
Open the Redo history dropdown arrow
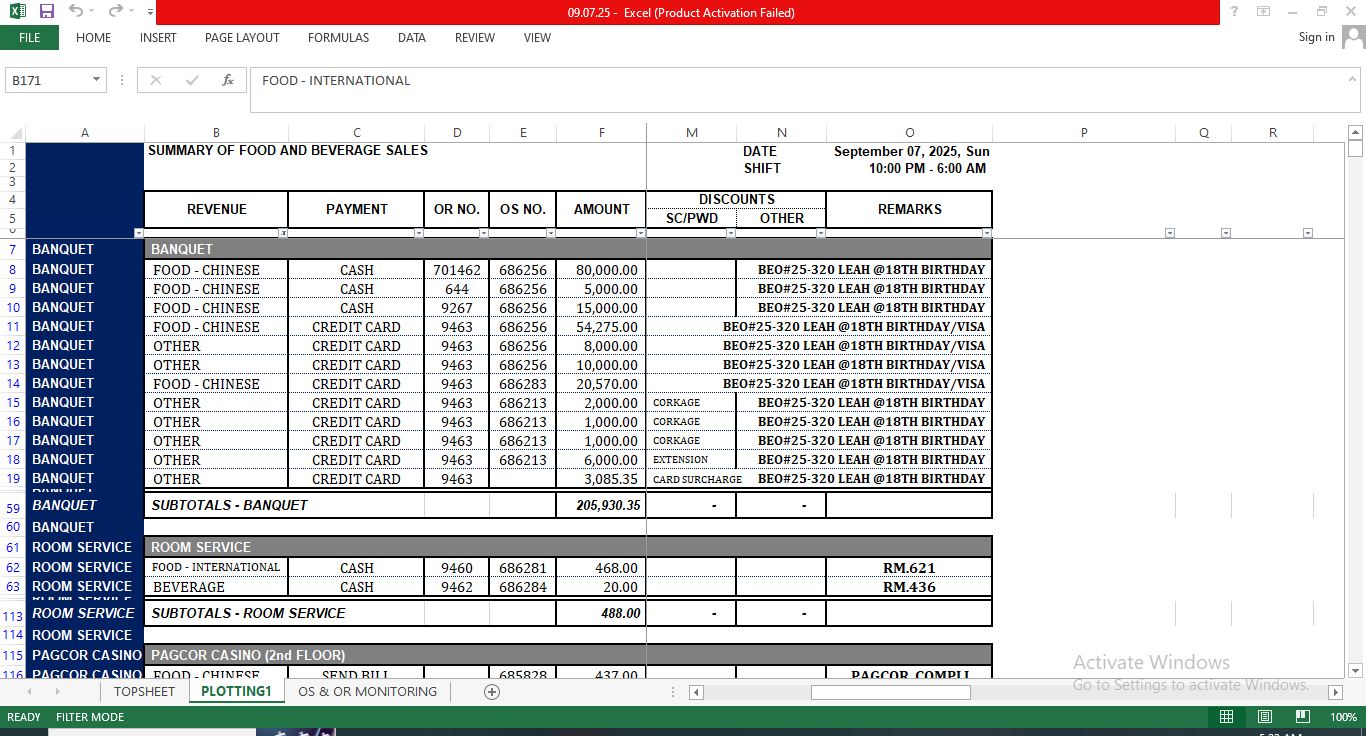(131, 12)
